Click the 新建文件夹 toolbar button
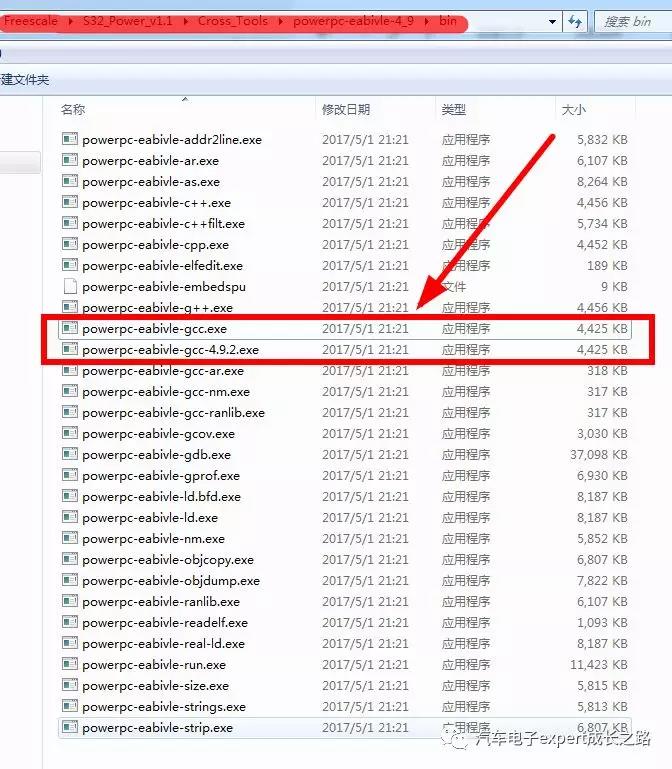 click(x=25, y=79)
